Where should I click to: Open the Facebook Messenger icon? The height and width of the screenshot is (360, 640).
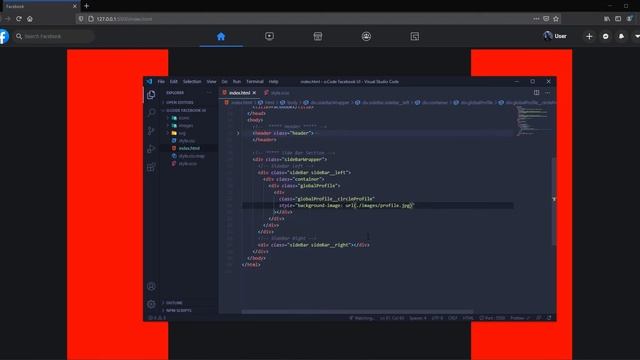(605, 36)
